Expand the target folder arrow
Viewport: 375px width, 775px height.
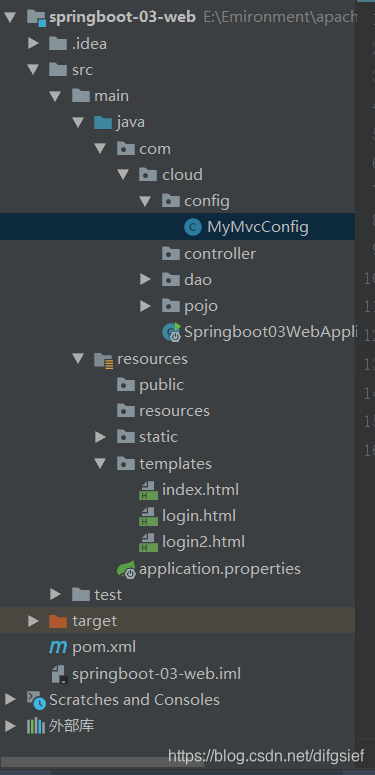point(33,621)
